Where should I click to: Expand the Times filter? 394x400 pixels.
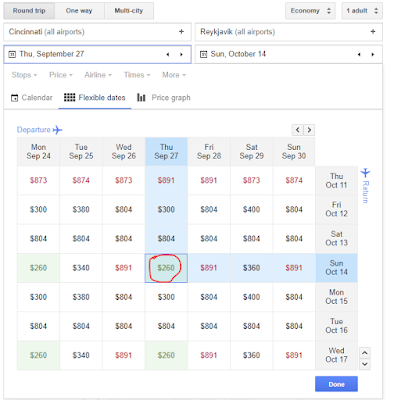137,75
